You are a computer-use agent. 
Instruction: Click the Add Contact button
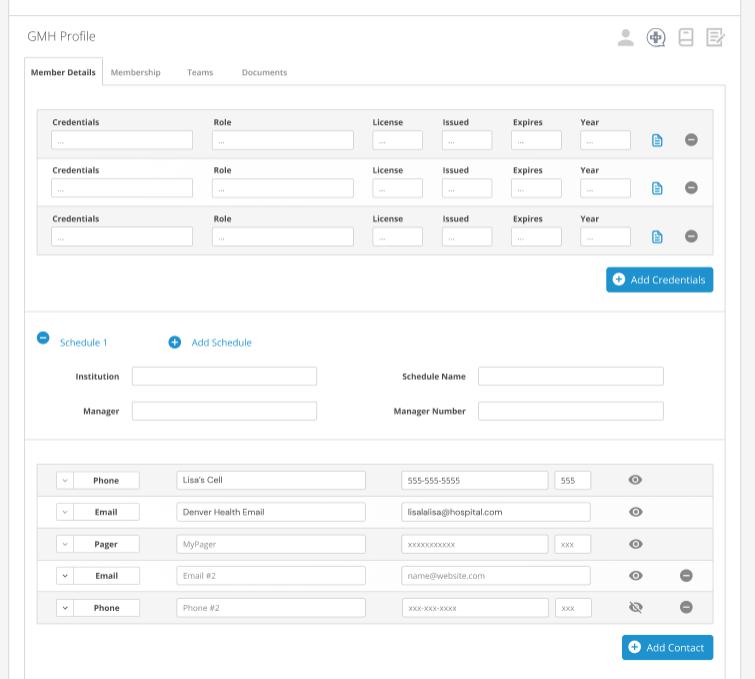667,648
